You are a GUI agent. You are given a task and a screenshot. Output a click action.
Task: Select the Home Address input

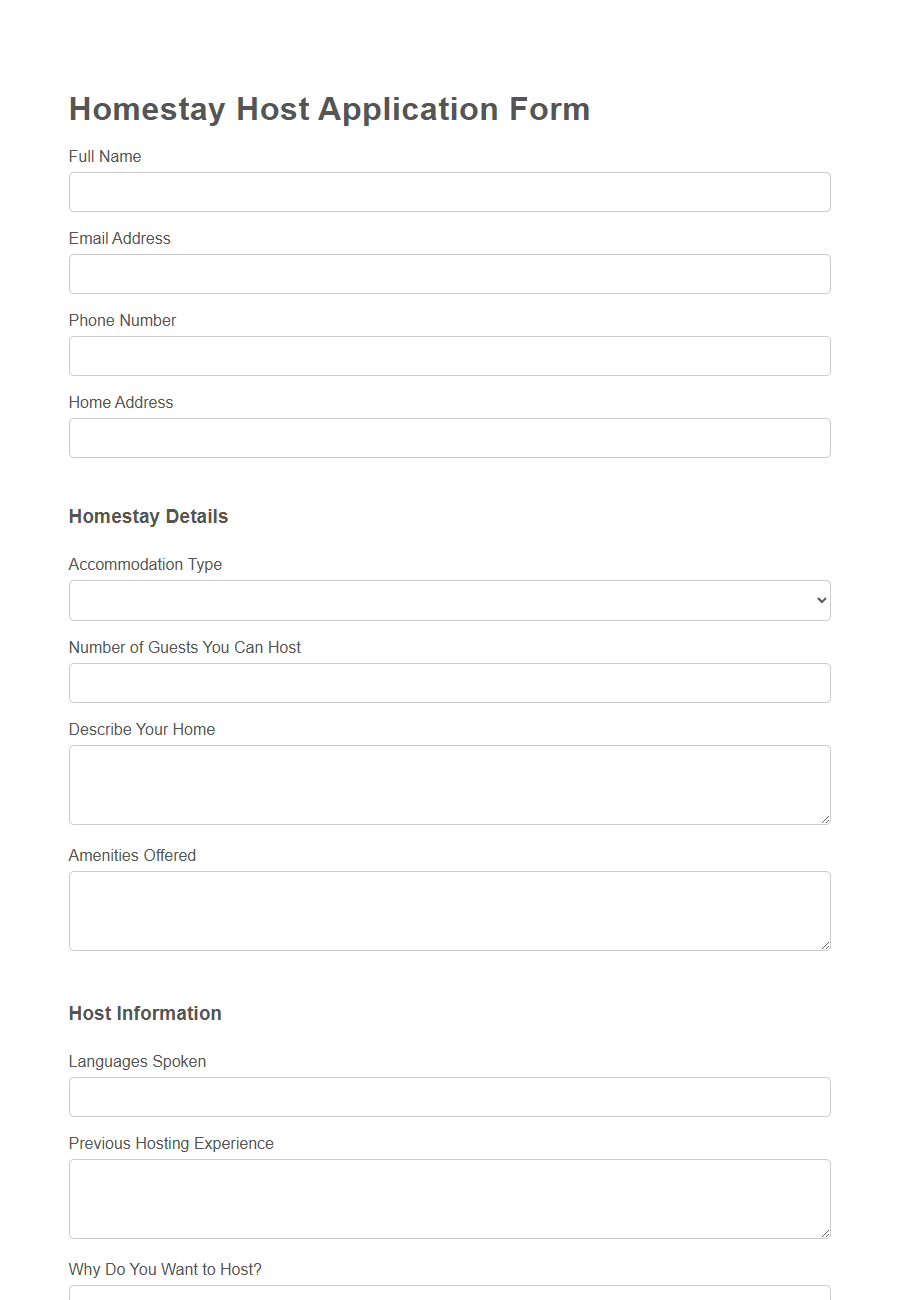click(x=449, y=438)
